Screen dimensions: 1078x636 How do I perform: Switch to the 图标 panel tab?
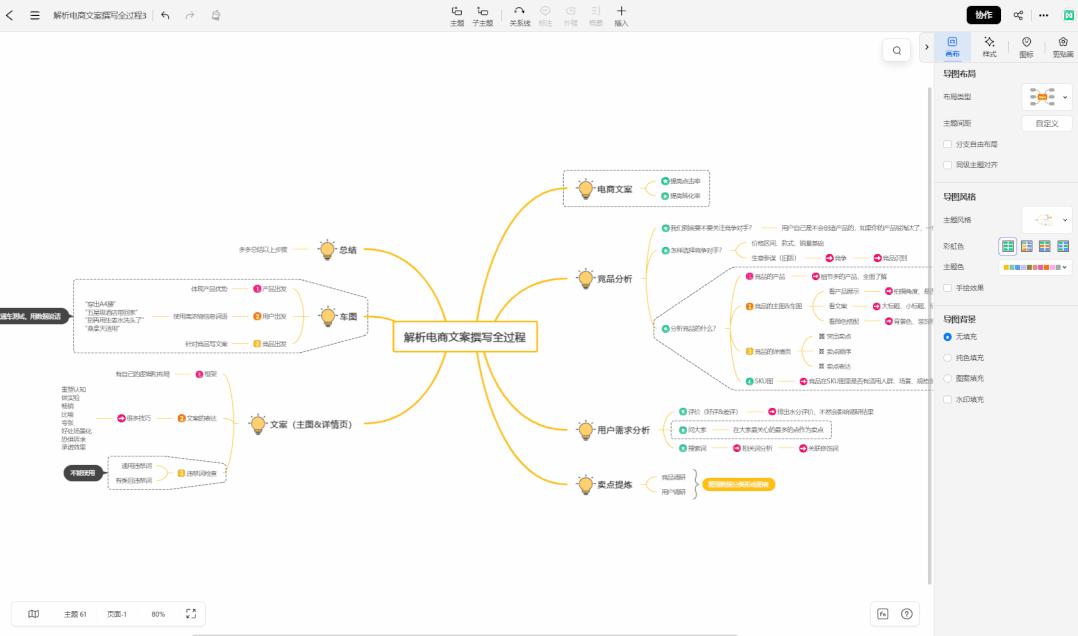pos(1026,48)
